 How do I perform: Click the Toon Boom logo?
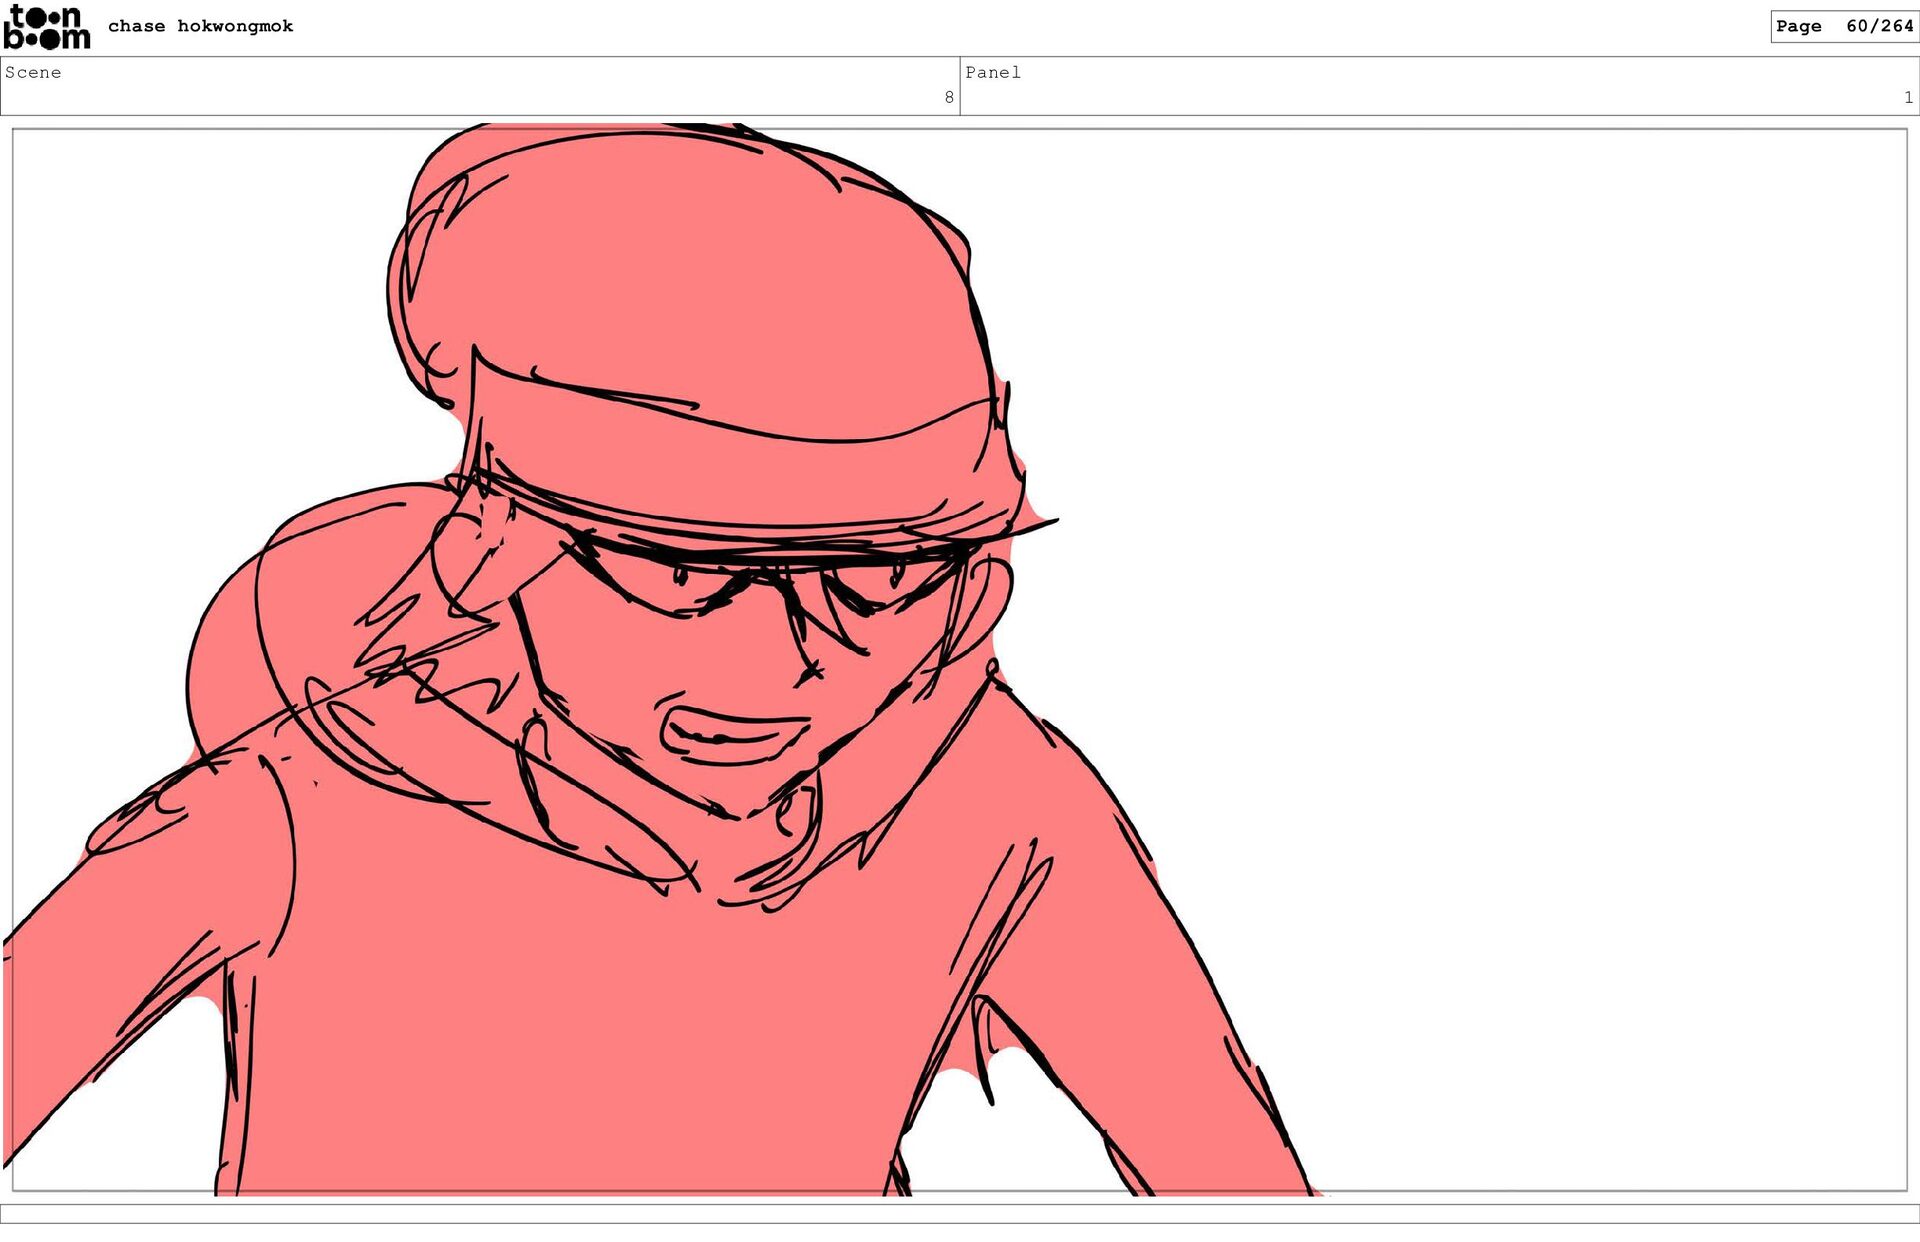coord(47,27)
